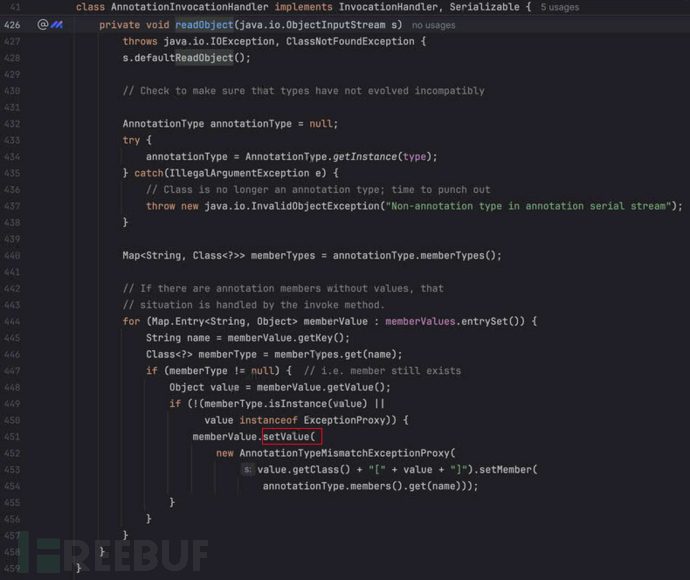
Task: Click line number 444 in gutter
Action: (12, 322)
